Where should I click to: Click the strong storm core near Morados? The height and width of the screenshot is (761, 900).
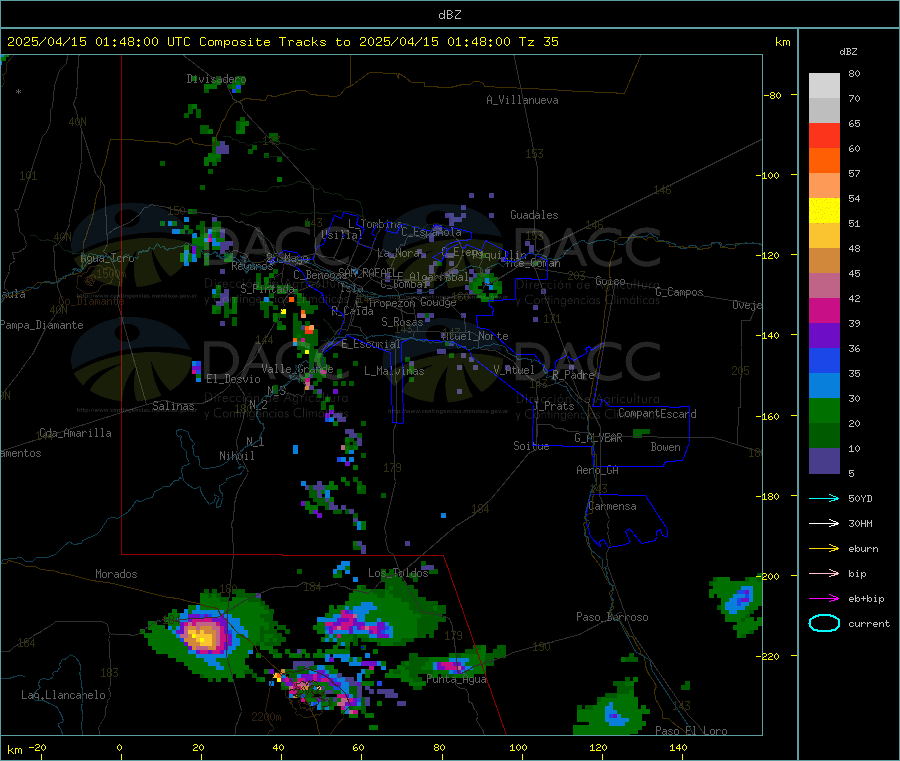[203, 636]
